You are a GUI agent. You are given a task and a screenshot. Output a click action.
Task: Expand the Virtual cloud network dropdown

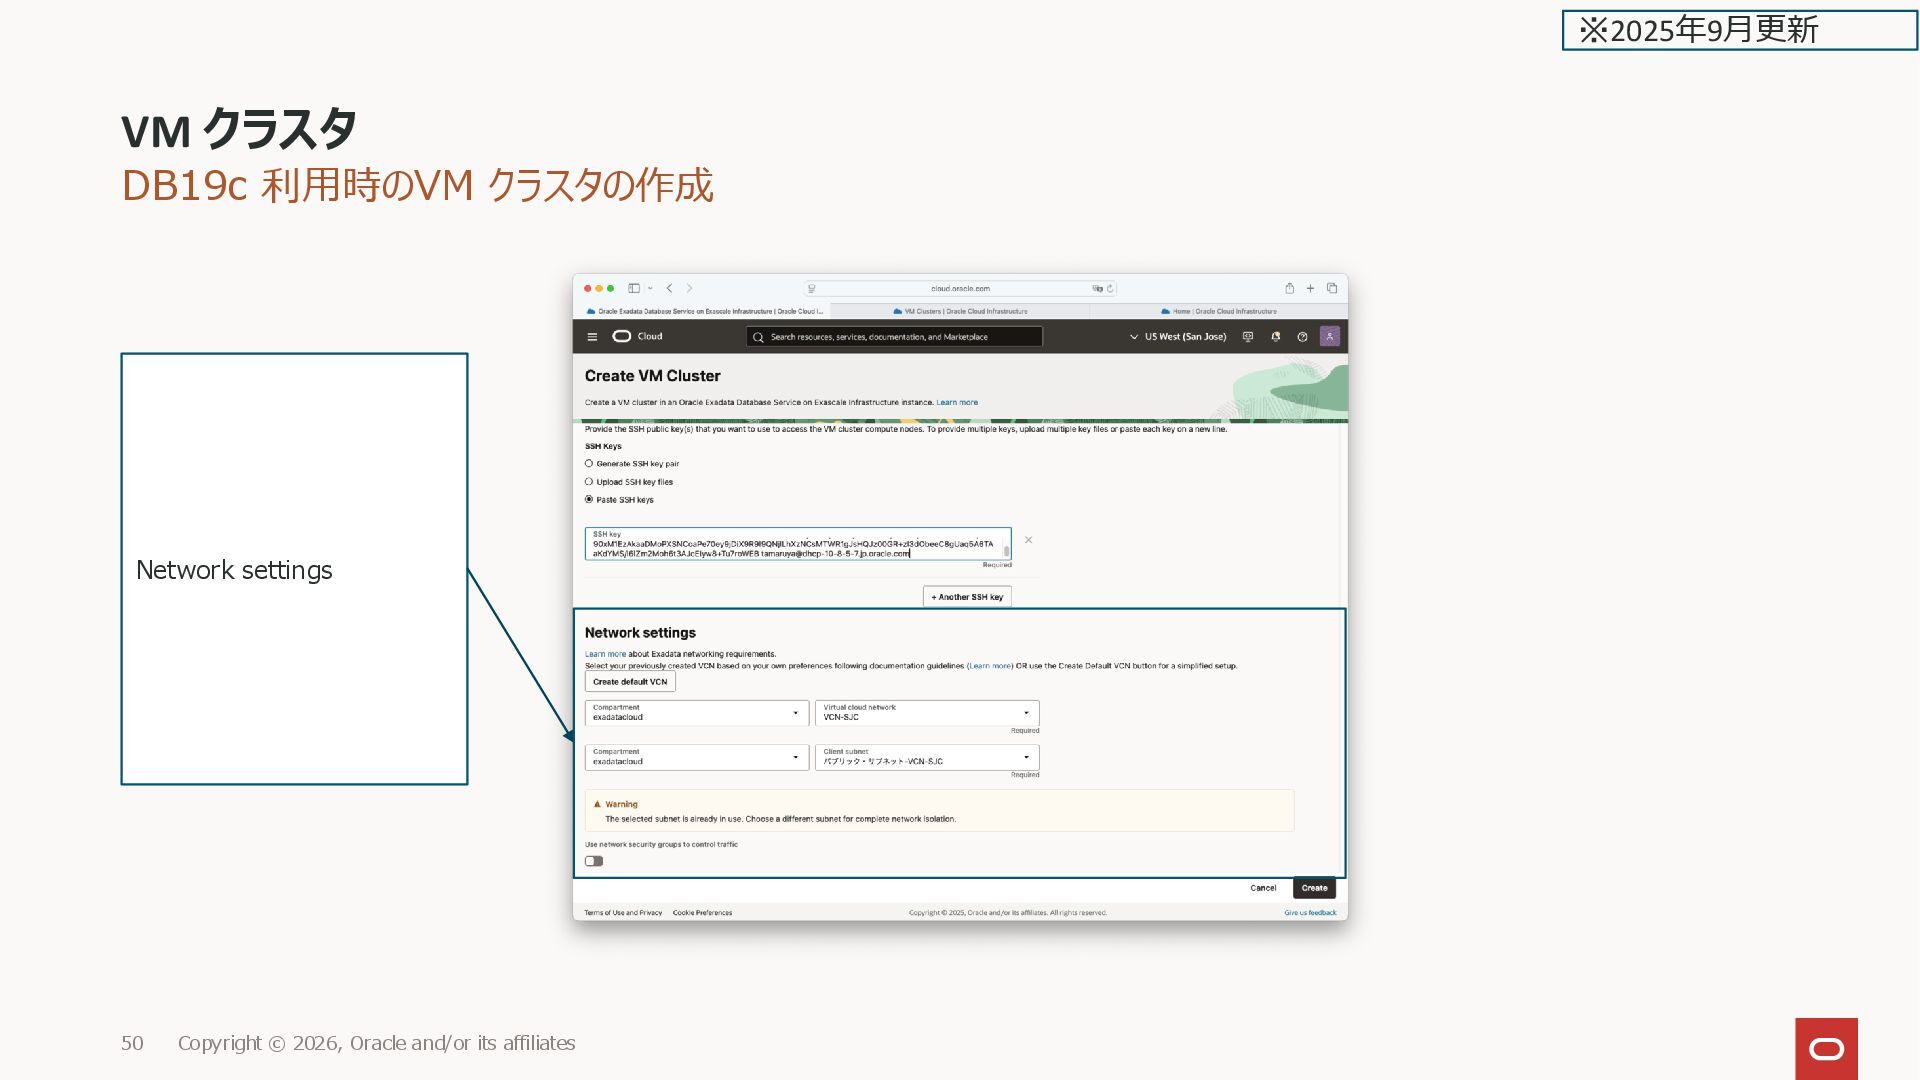pyautogui.click(x=927, y=713)
